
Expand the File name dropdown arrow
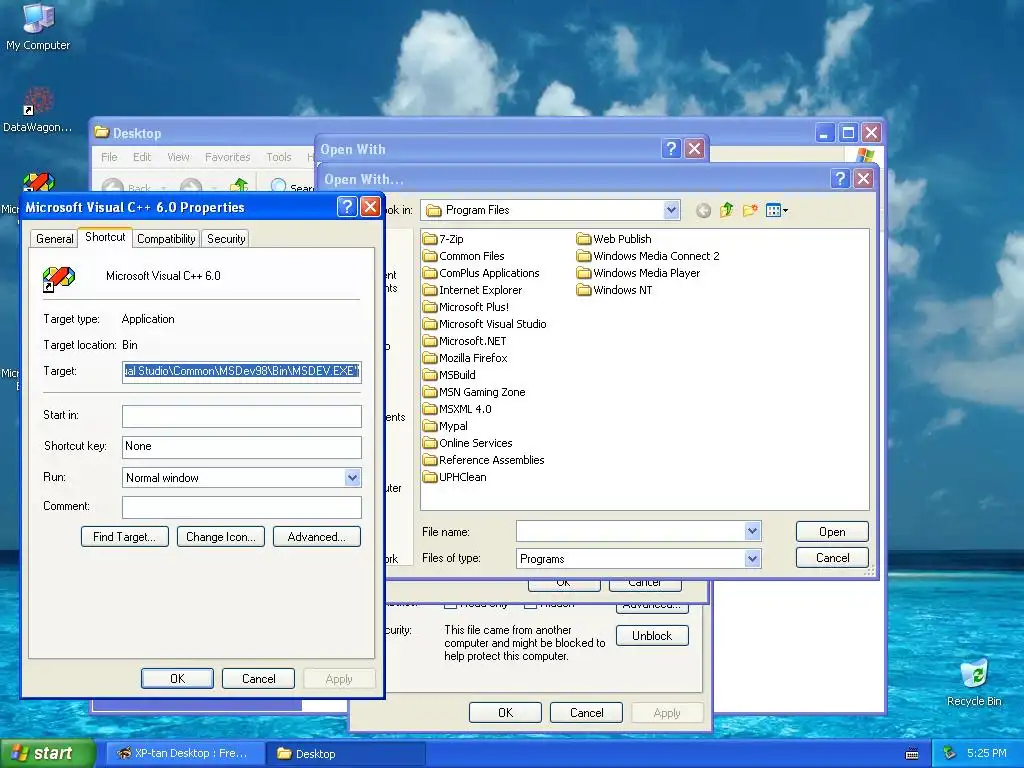pyautogui.click(x=752, y=531)
